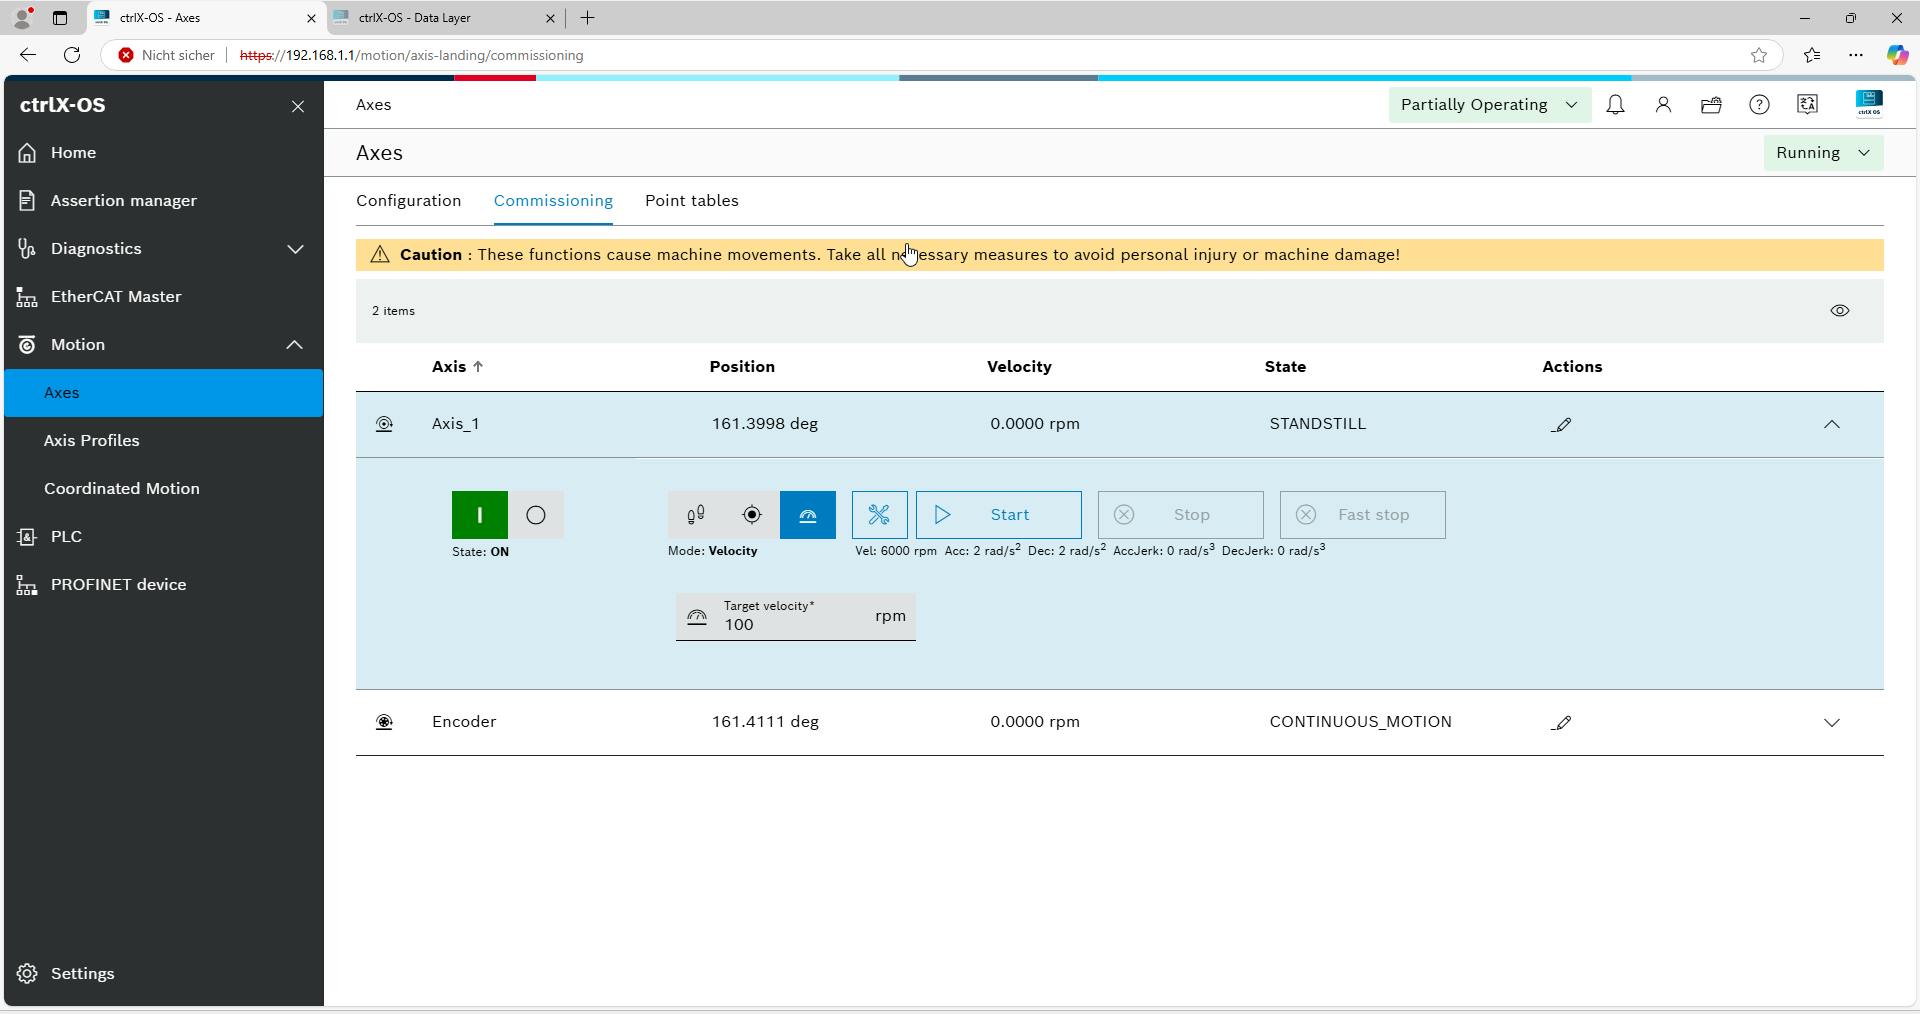Click the edit pencil for Axis_1
The image size is (1920, 1014).
pyautogui.click(x=1561, y=425)
